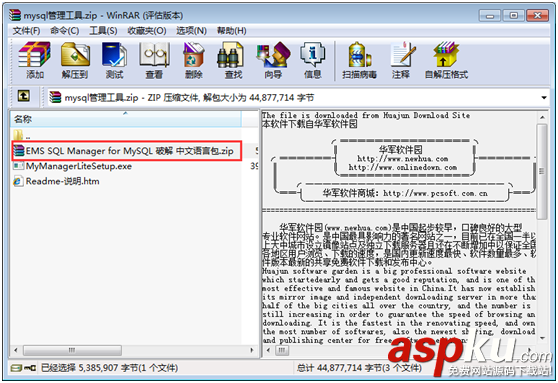Show archive Info (信息) icon
The width and height of the screenshot is (558, 383).
click(312, 59)
